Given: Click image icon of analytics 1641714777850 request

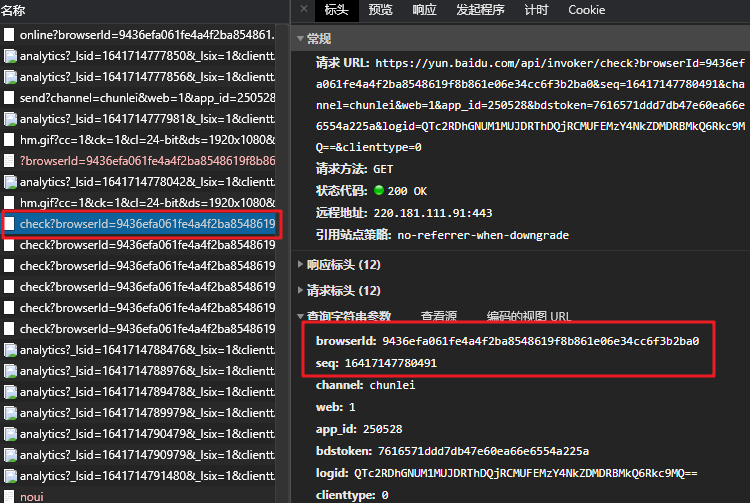Looking at the screenshot, I should (10, 56).
